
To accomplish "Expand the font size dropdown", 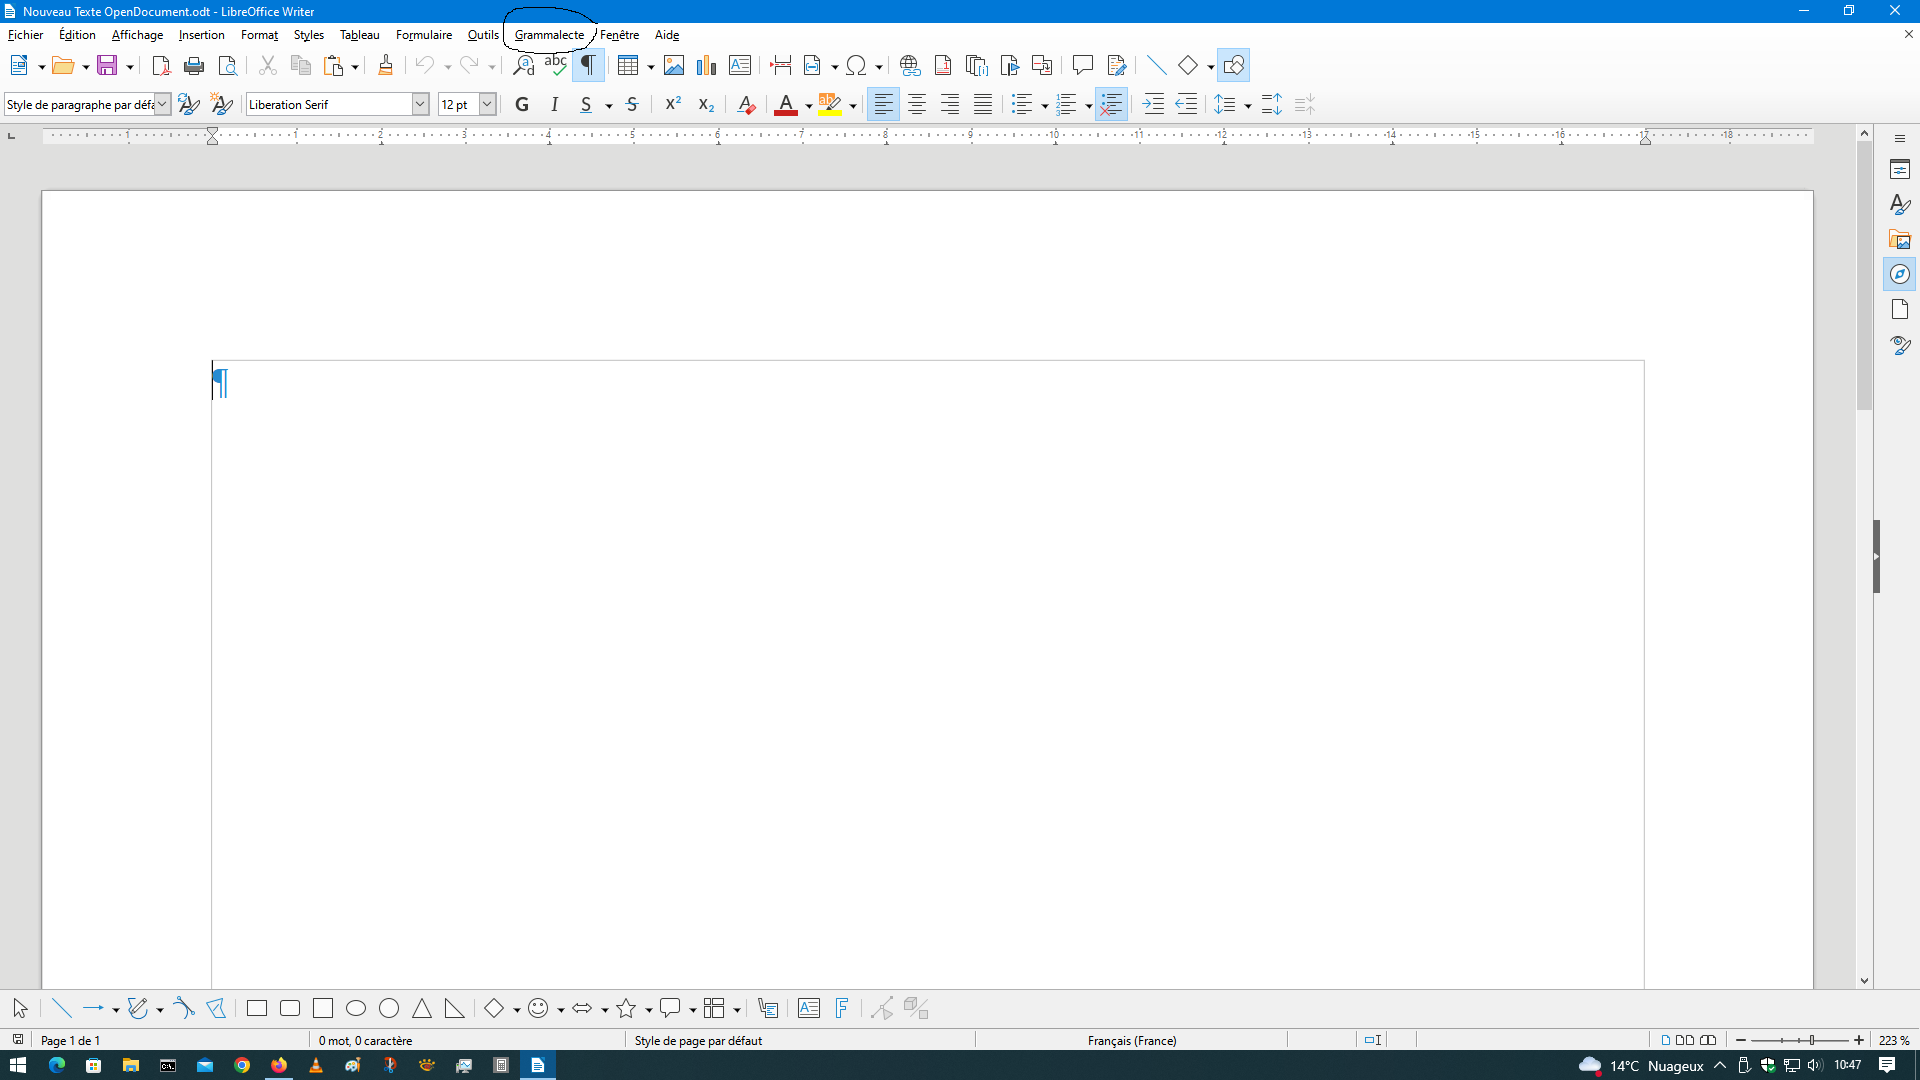I will click(x=487, y=104).
